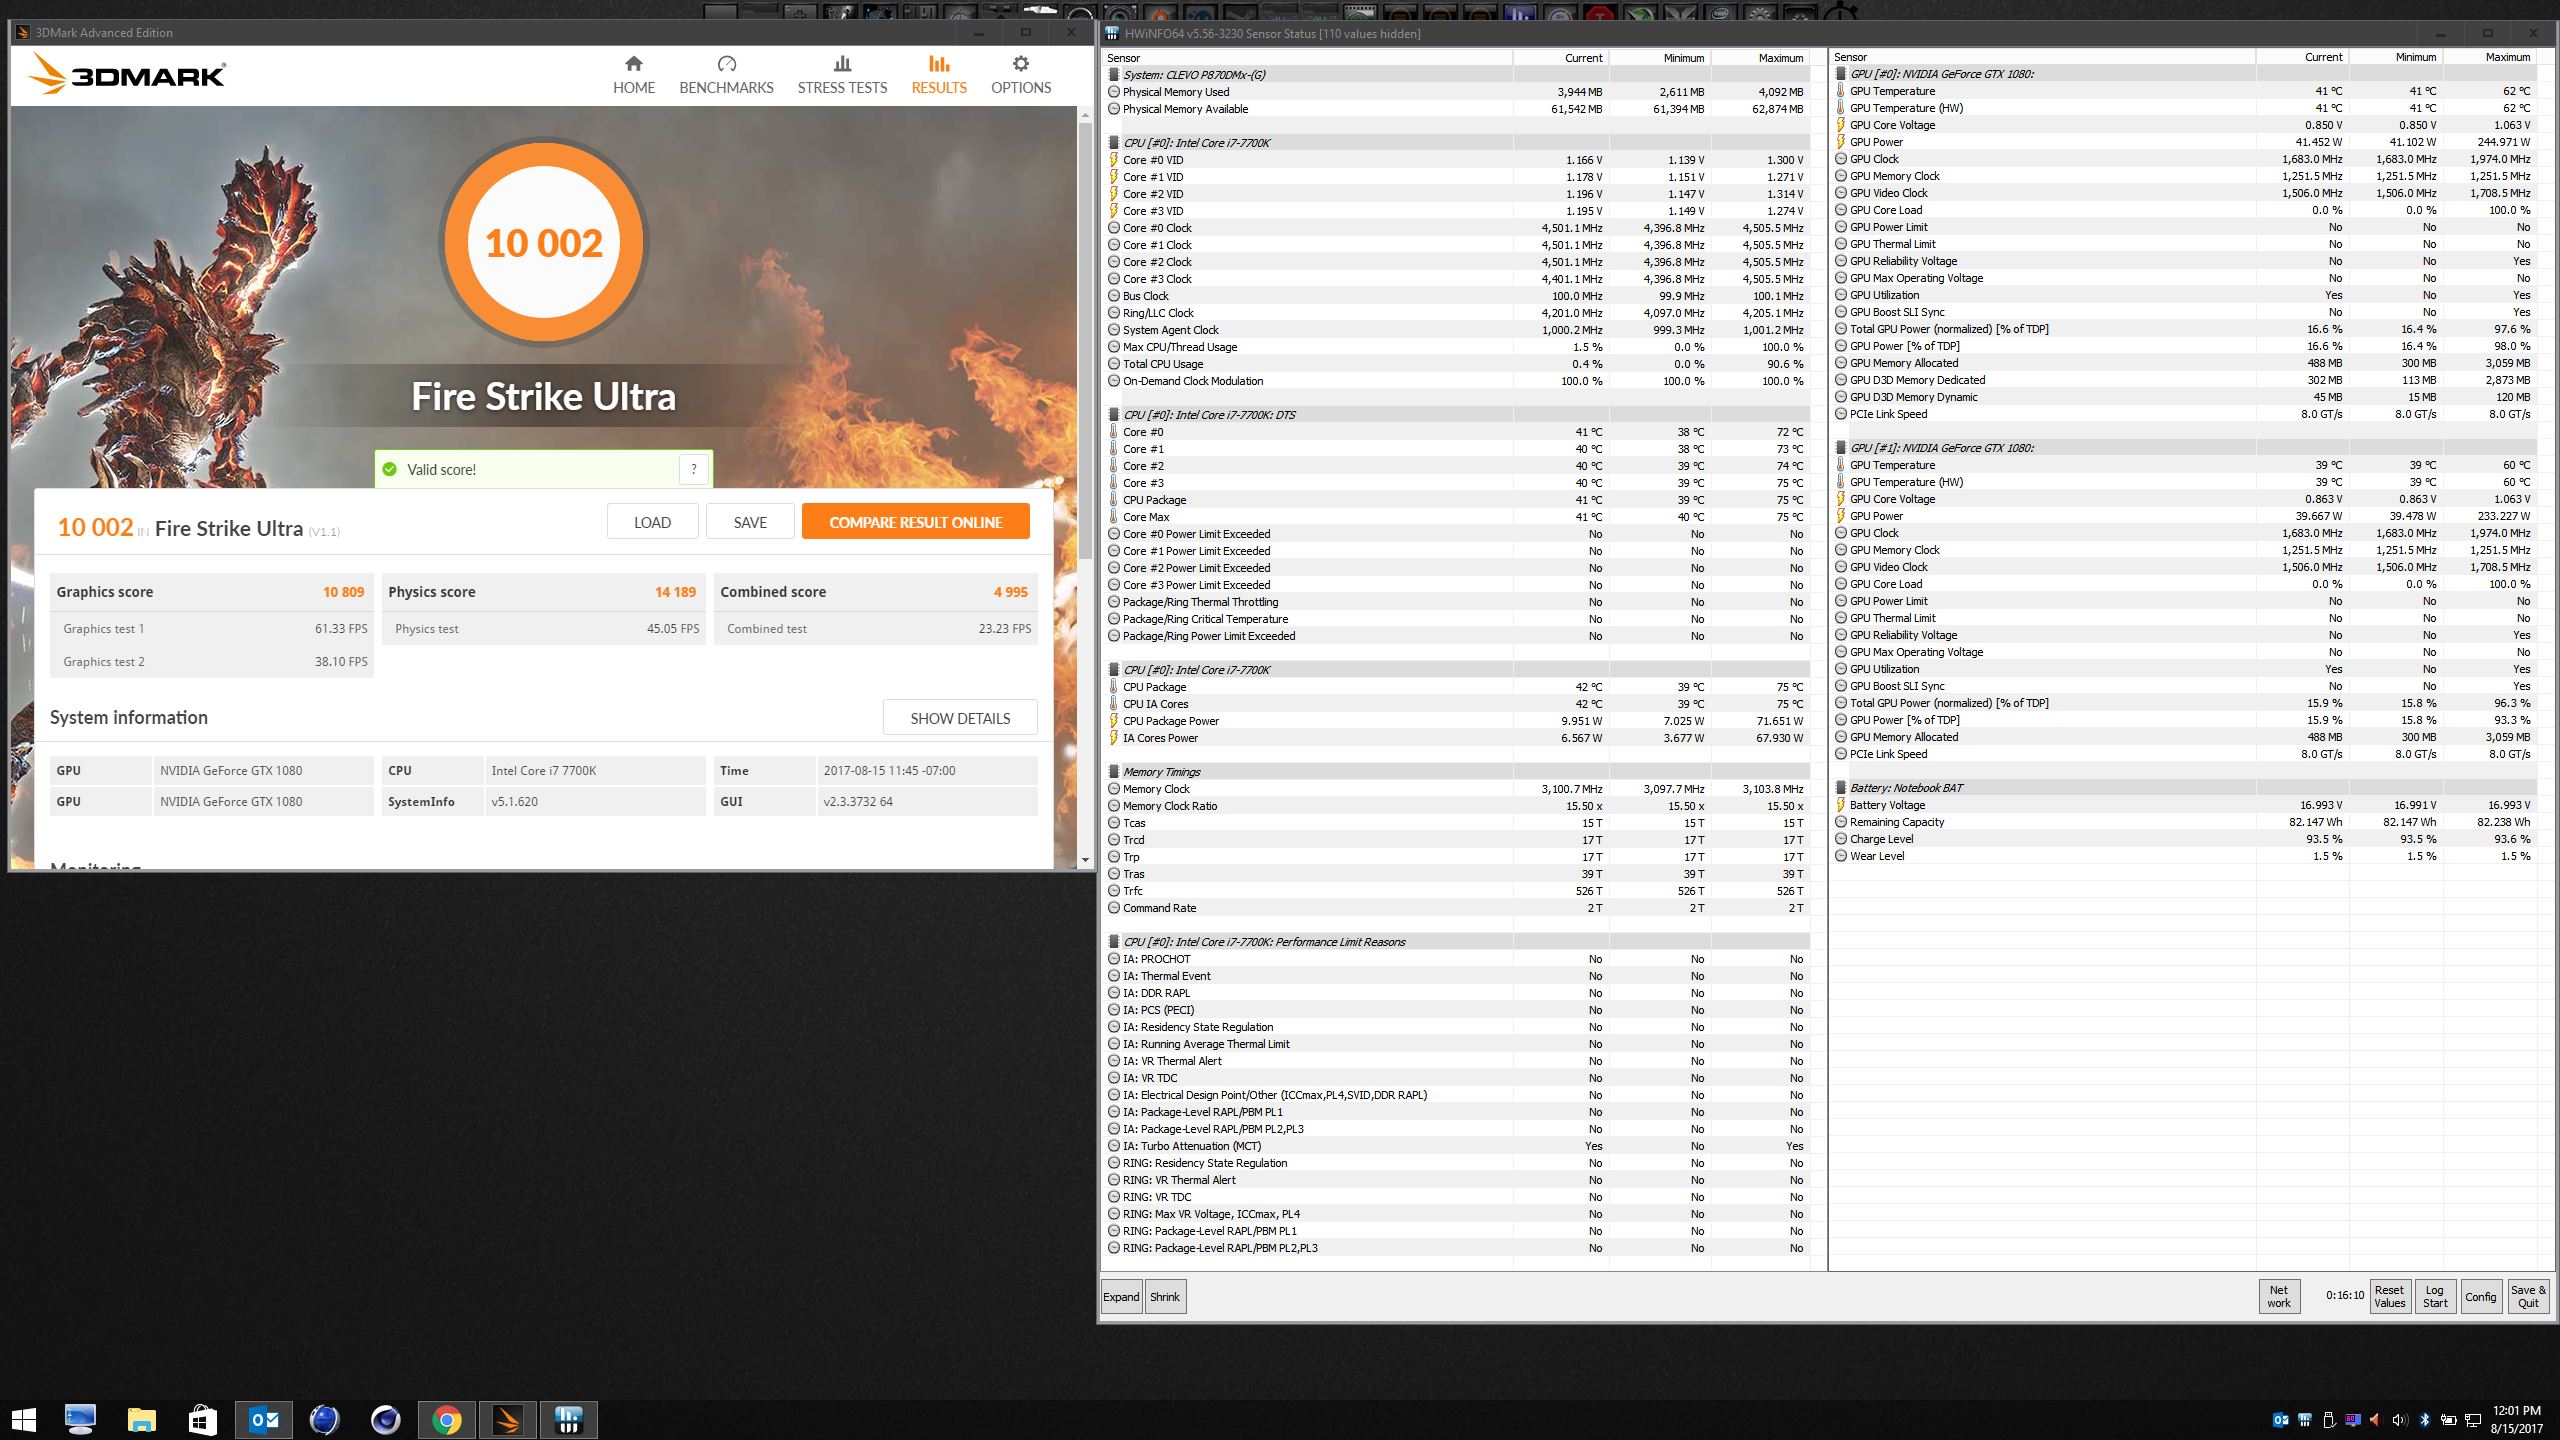Open the computer monitor icon in the taskbar

(x=80, y=1419)
